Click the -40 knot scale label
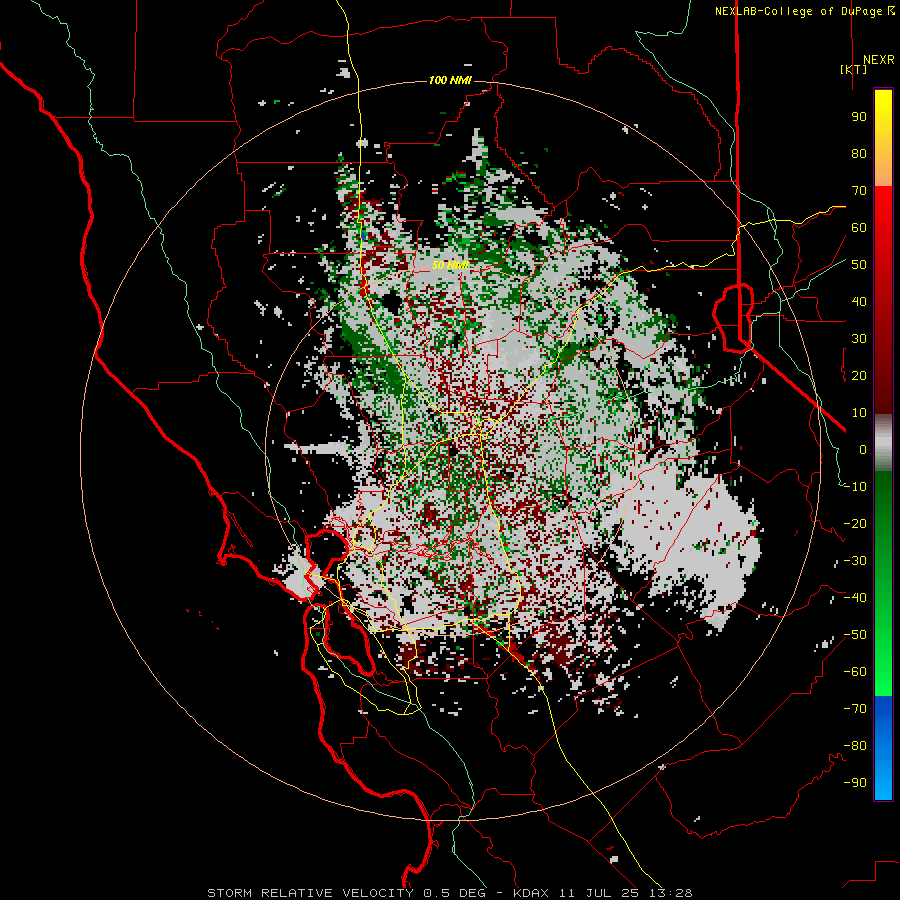 click(855, 598)
